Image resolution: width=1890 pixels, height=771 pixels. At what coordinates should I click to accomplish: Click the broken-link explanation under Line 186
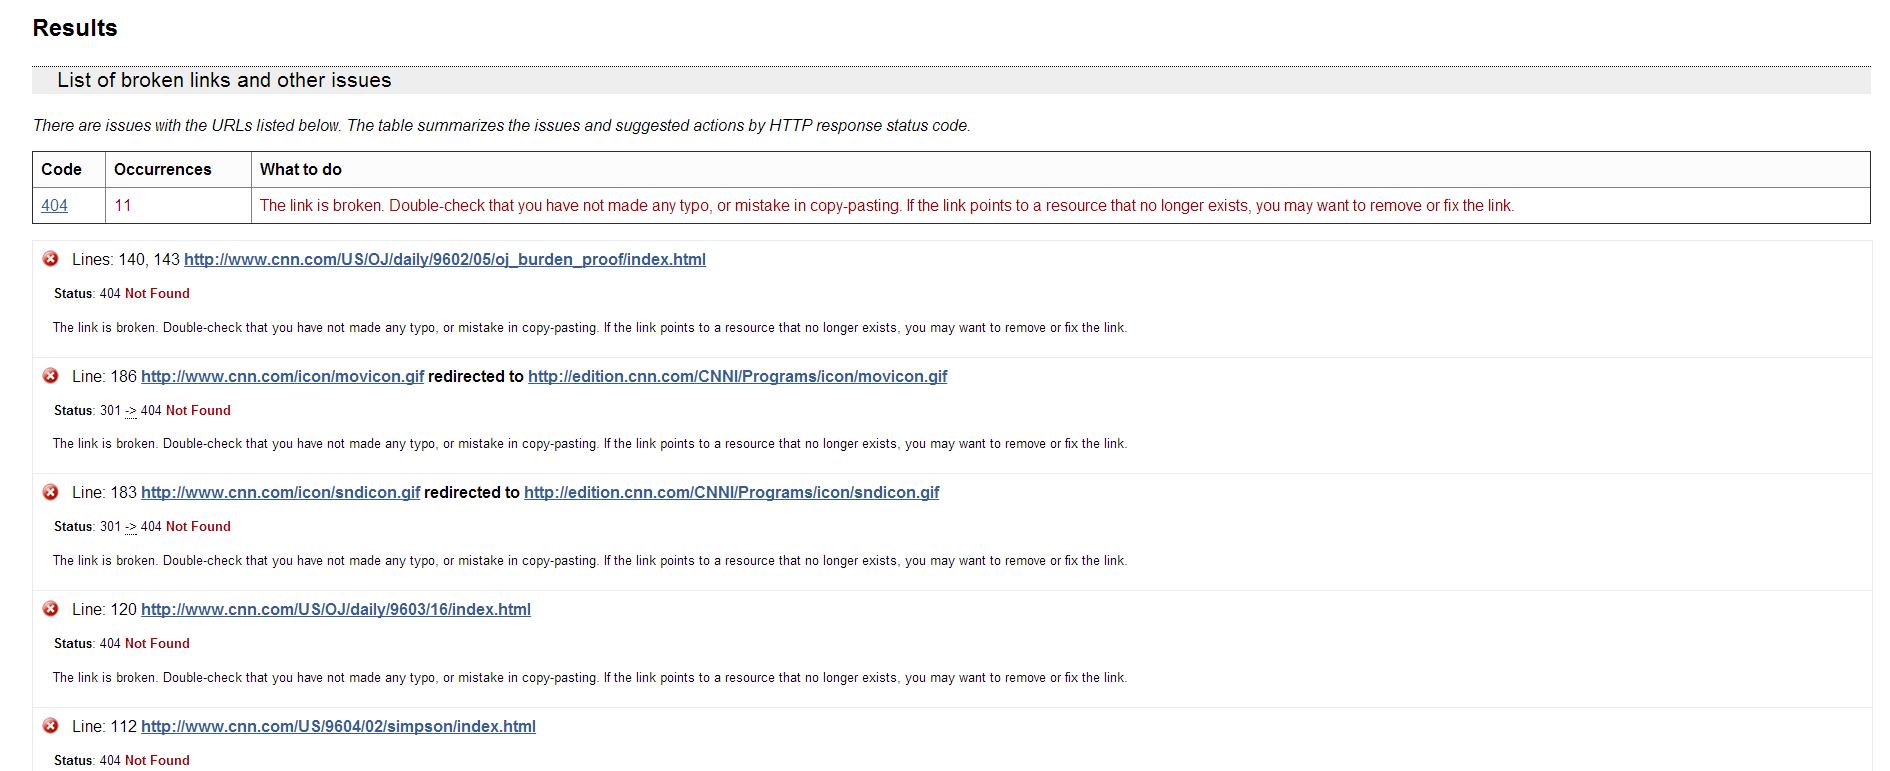pyautogui.click(x=590, y=443)
